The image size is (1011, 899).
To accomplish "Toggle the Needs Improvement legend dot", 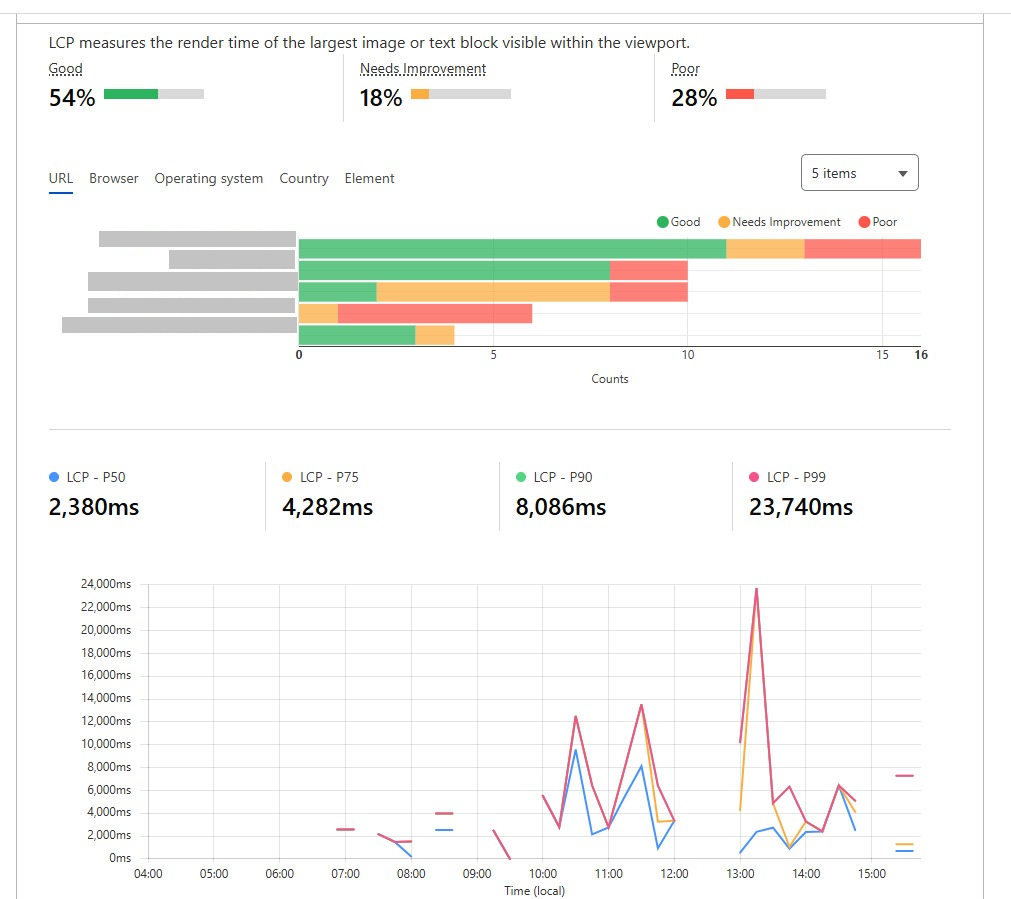I will [x=724, y=222].
